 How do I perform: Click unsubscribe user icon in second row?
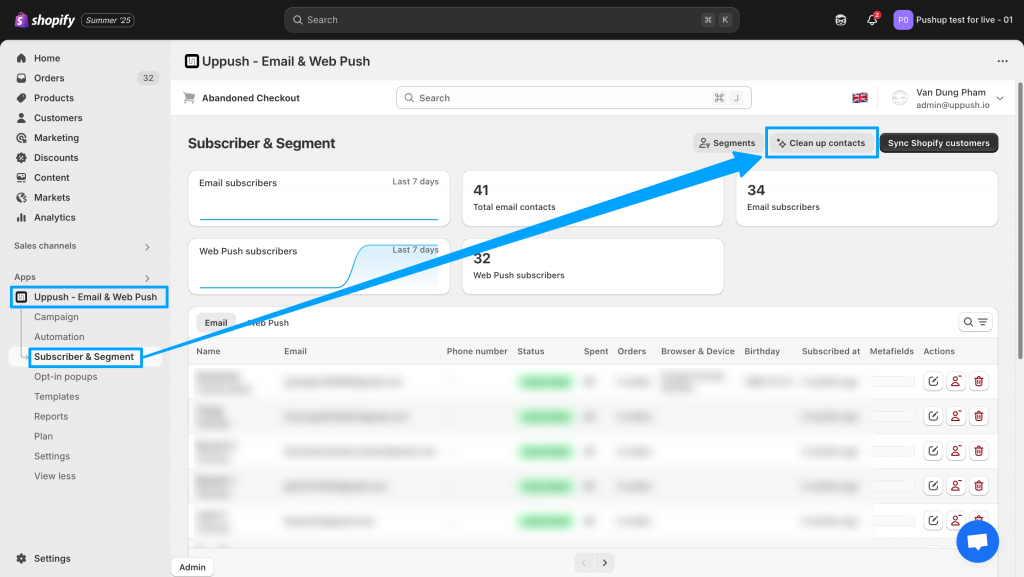(955, 416)
